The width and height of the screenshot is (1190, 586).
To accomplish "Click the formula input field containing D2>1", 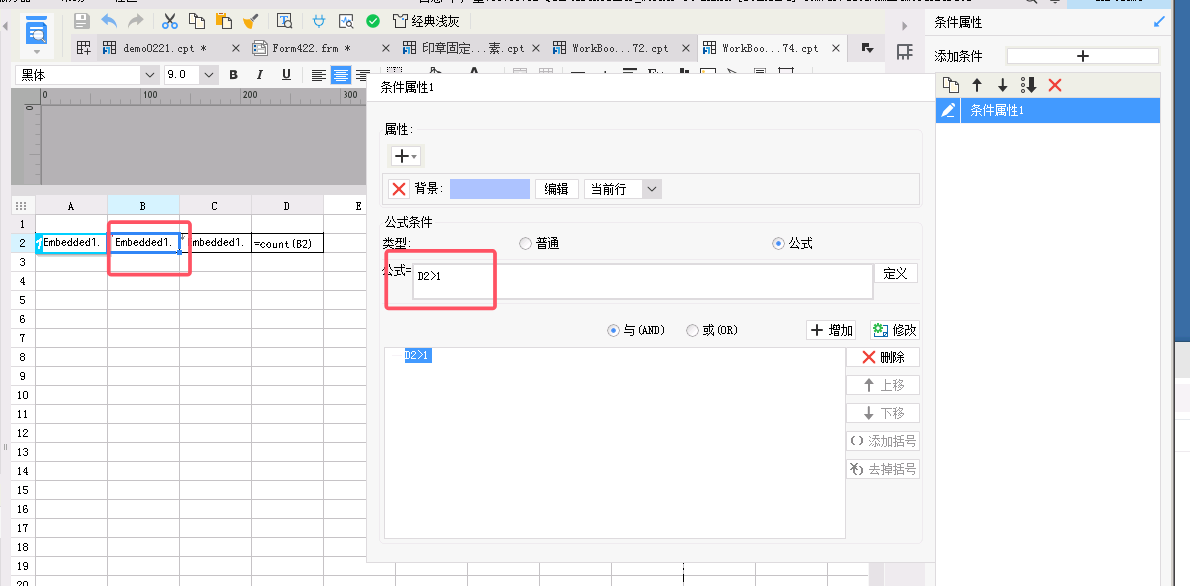I will tap(643, 282).
